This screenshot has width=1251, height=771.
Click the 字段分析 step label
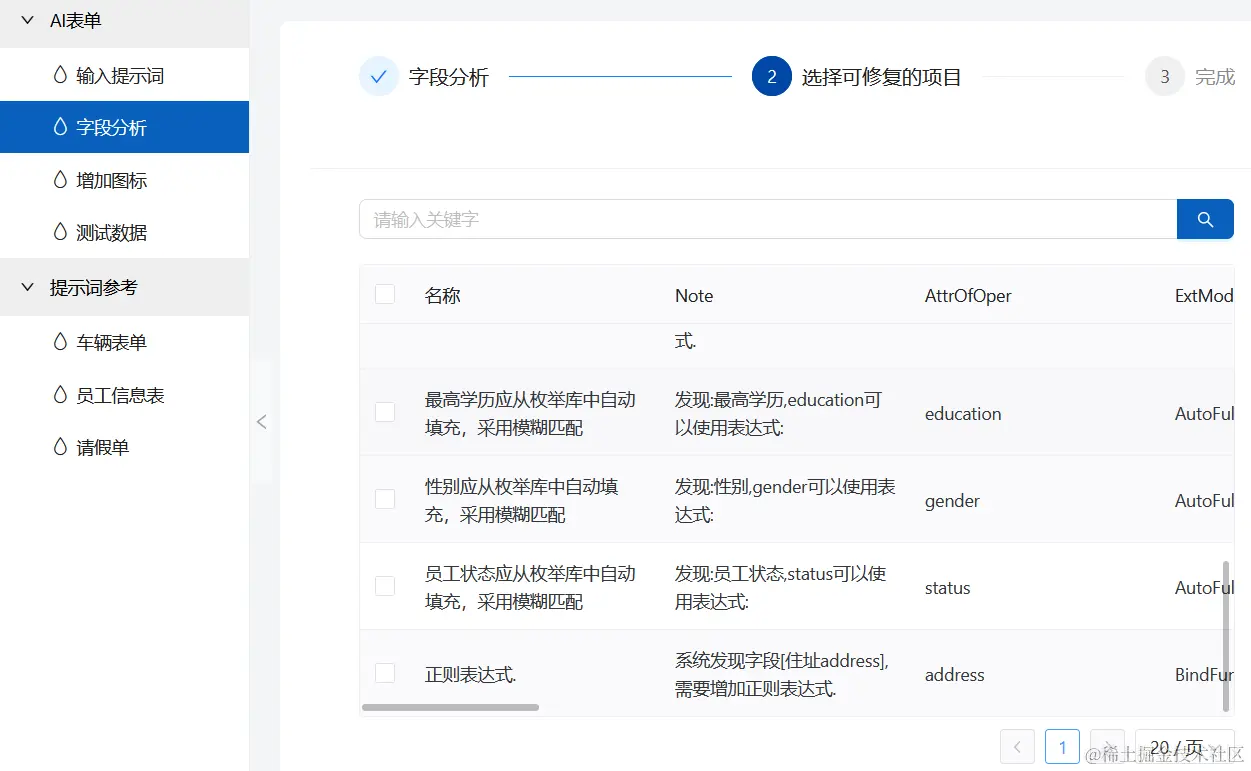(x=449, y=77)
